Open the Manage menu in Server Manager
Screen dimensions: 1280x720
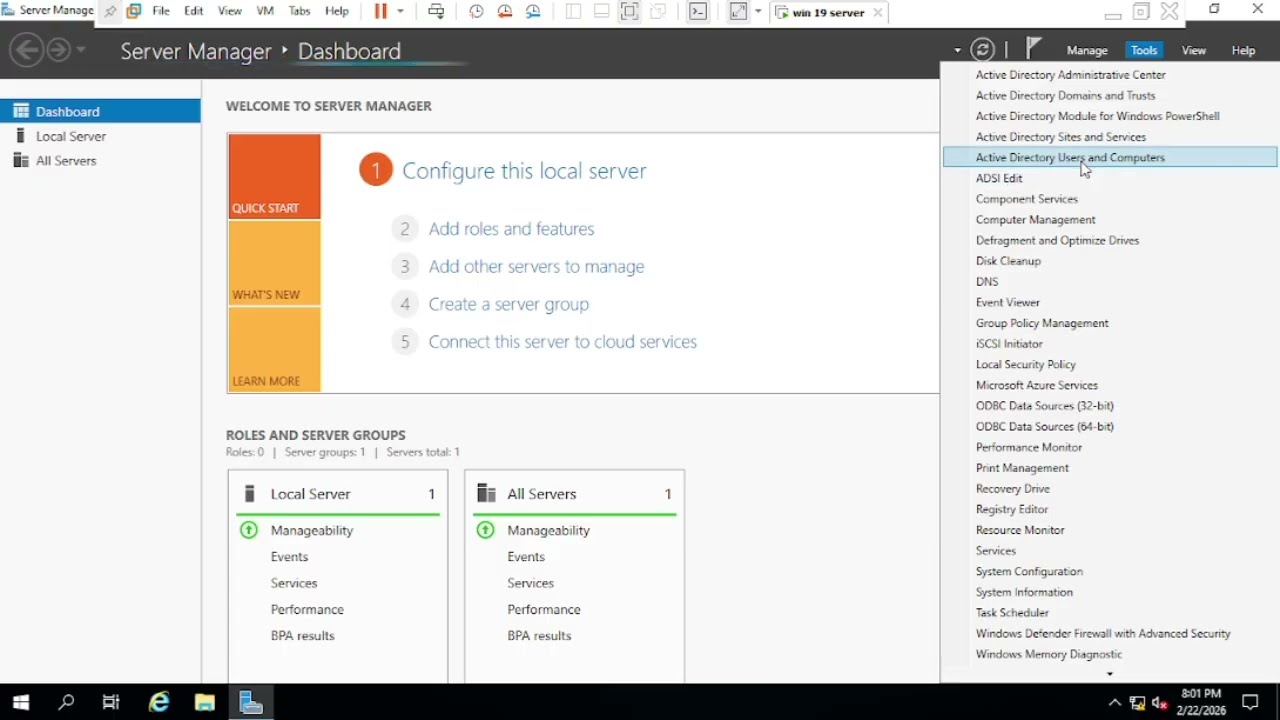pos(1087,50)
